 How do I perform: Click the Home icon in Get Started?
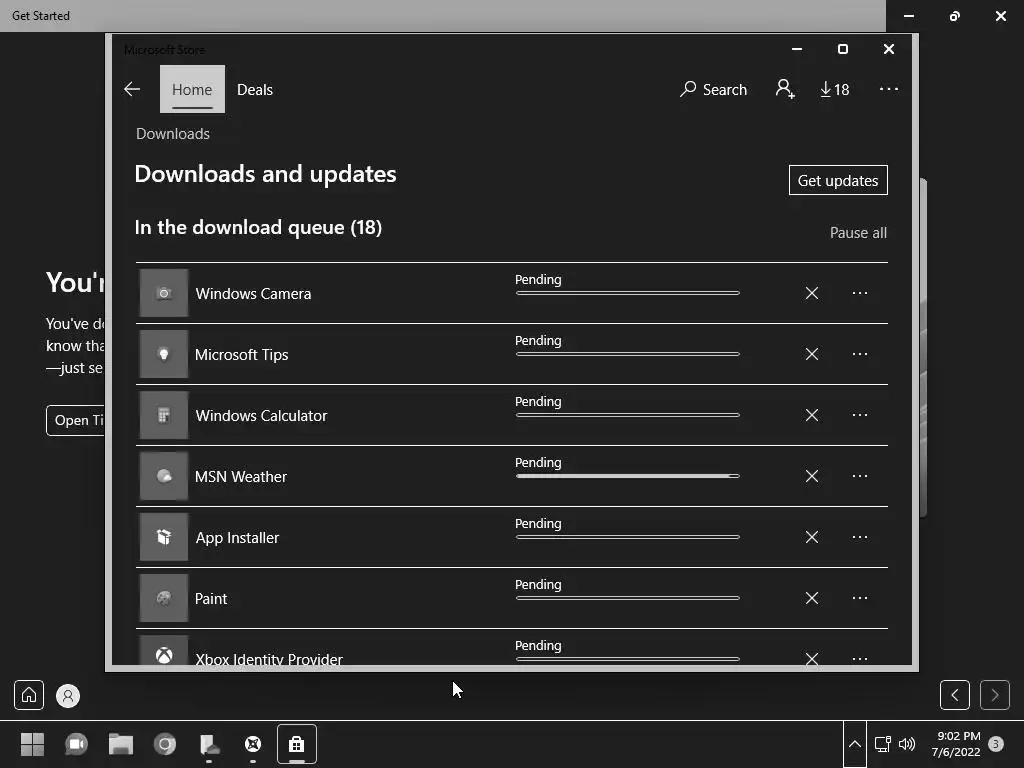pyautogui.click(x=29, y=695)
